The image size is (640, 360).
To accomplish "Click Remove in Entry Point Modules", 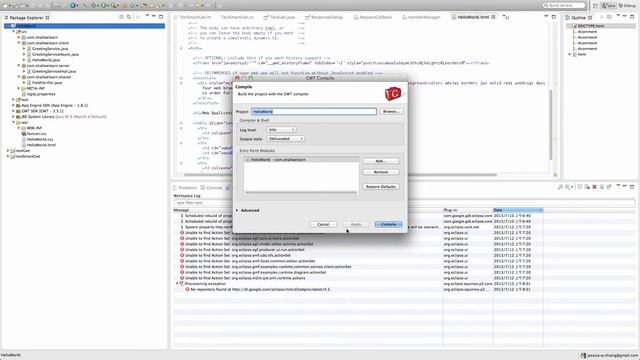I will click(x=381, y=172).
